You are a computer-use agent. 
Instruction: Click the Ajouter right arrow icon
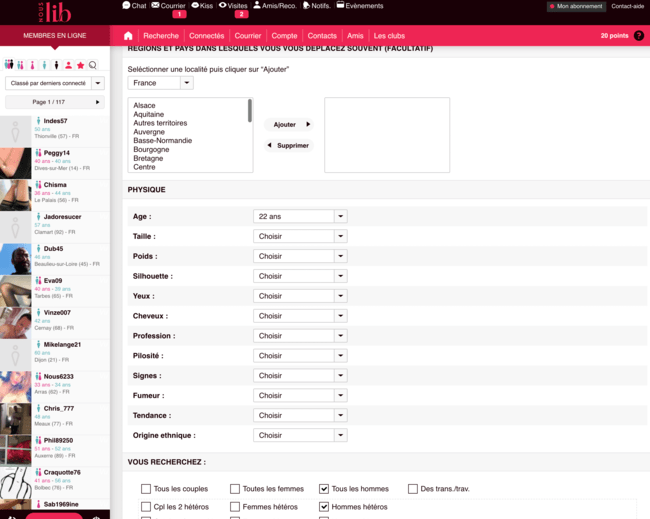(308, 124)
